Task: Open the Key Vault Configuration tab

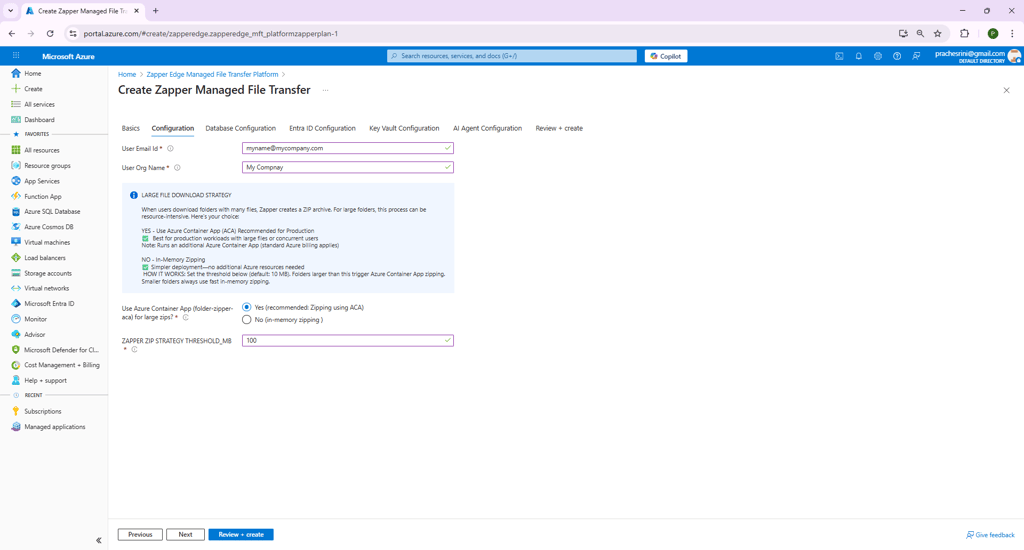Action: (x=404, y=128)
